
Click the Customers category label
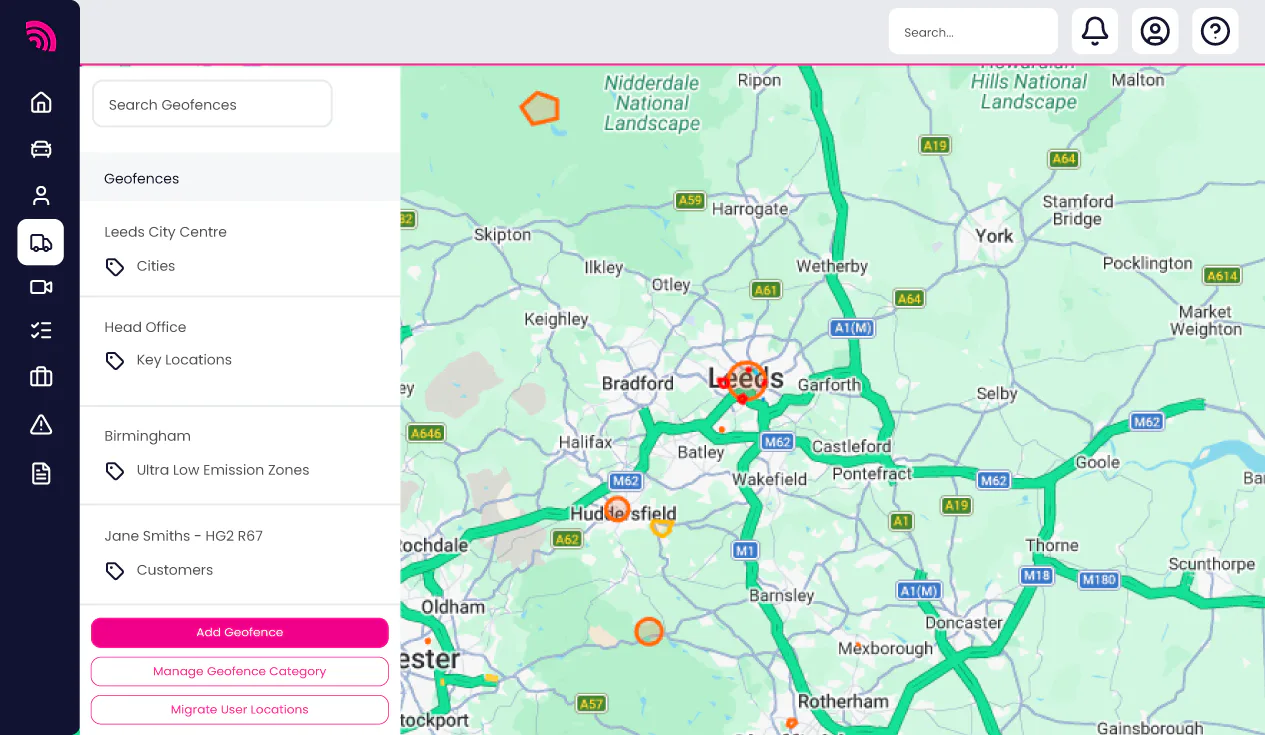click(175, 570)
